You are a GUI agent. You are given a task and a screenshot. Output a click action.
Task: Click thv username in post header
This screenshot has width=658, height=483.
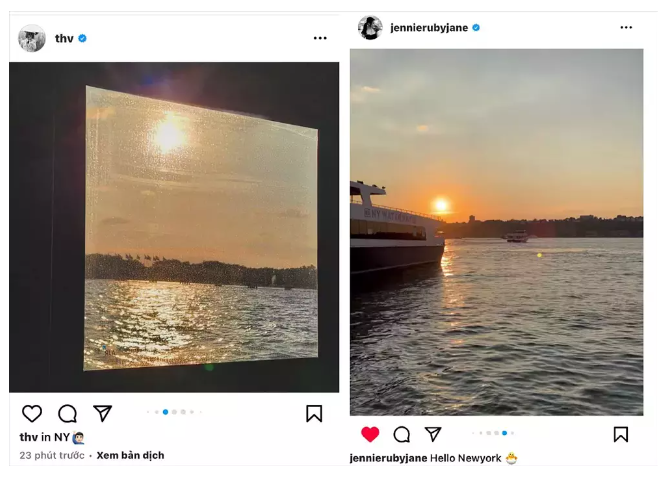[64, 38]
